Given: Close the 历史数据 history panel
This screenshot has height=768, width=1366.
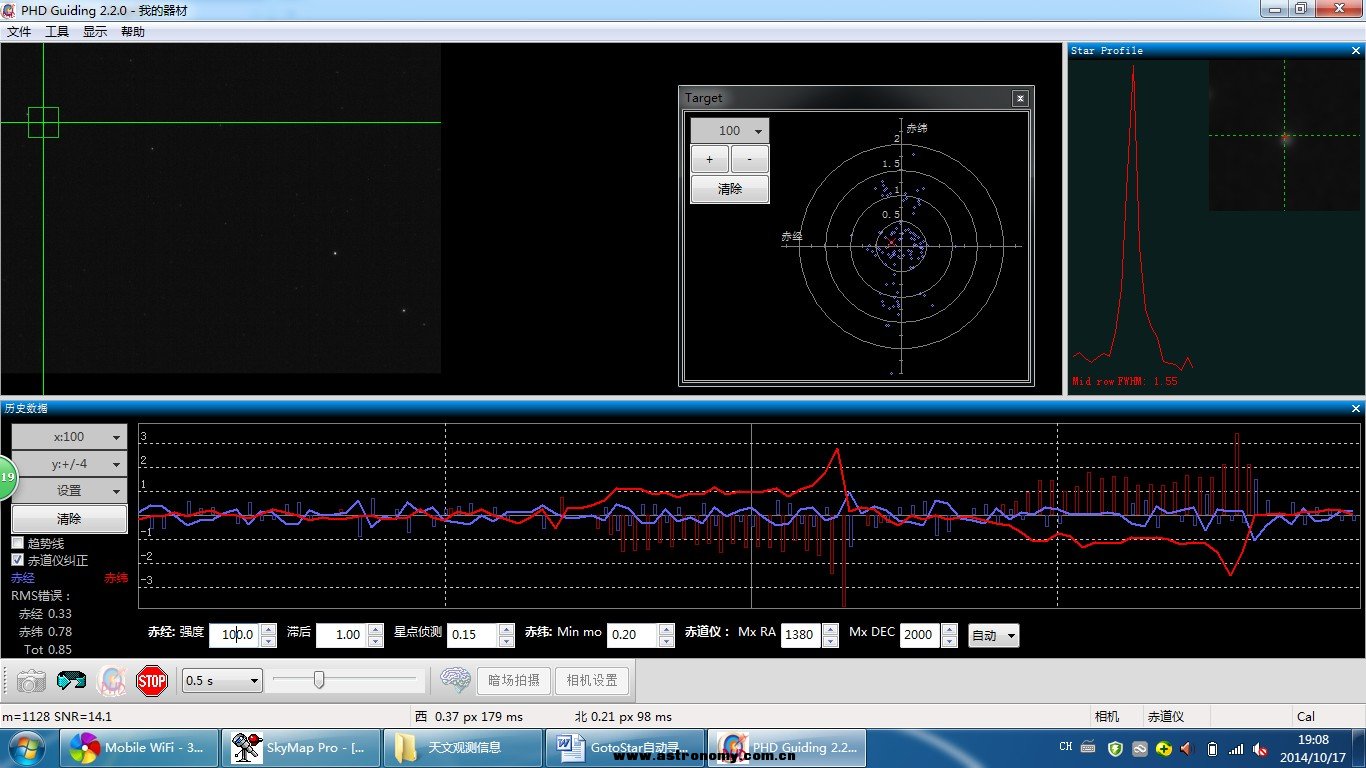Looking at the screenshot, I should click(1356, 408).
